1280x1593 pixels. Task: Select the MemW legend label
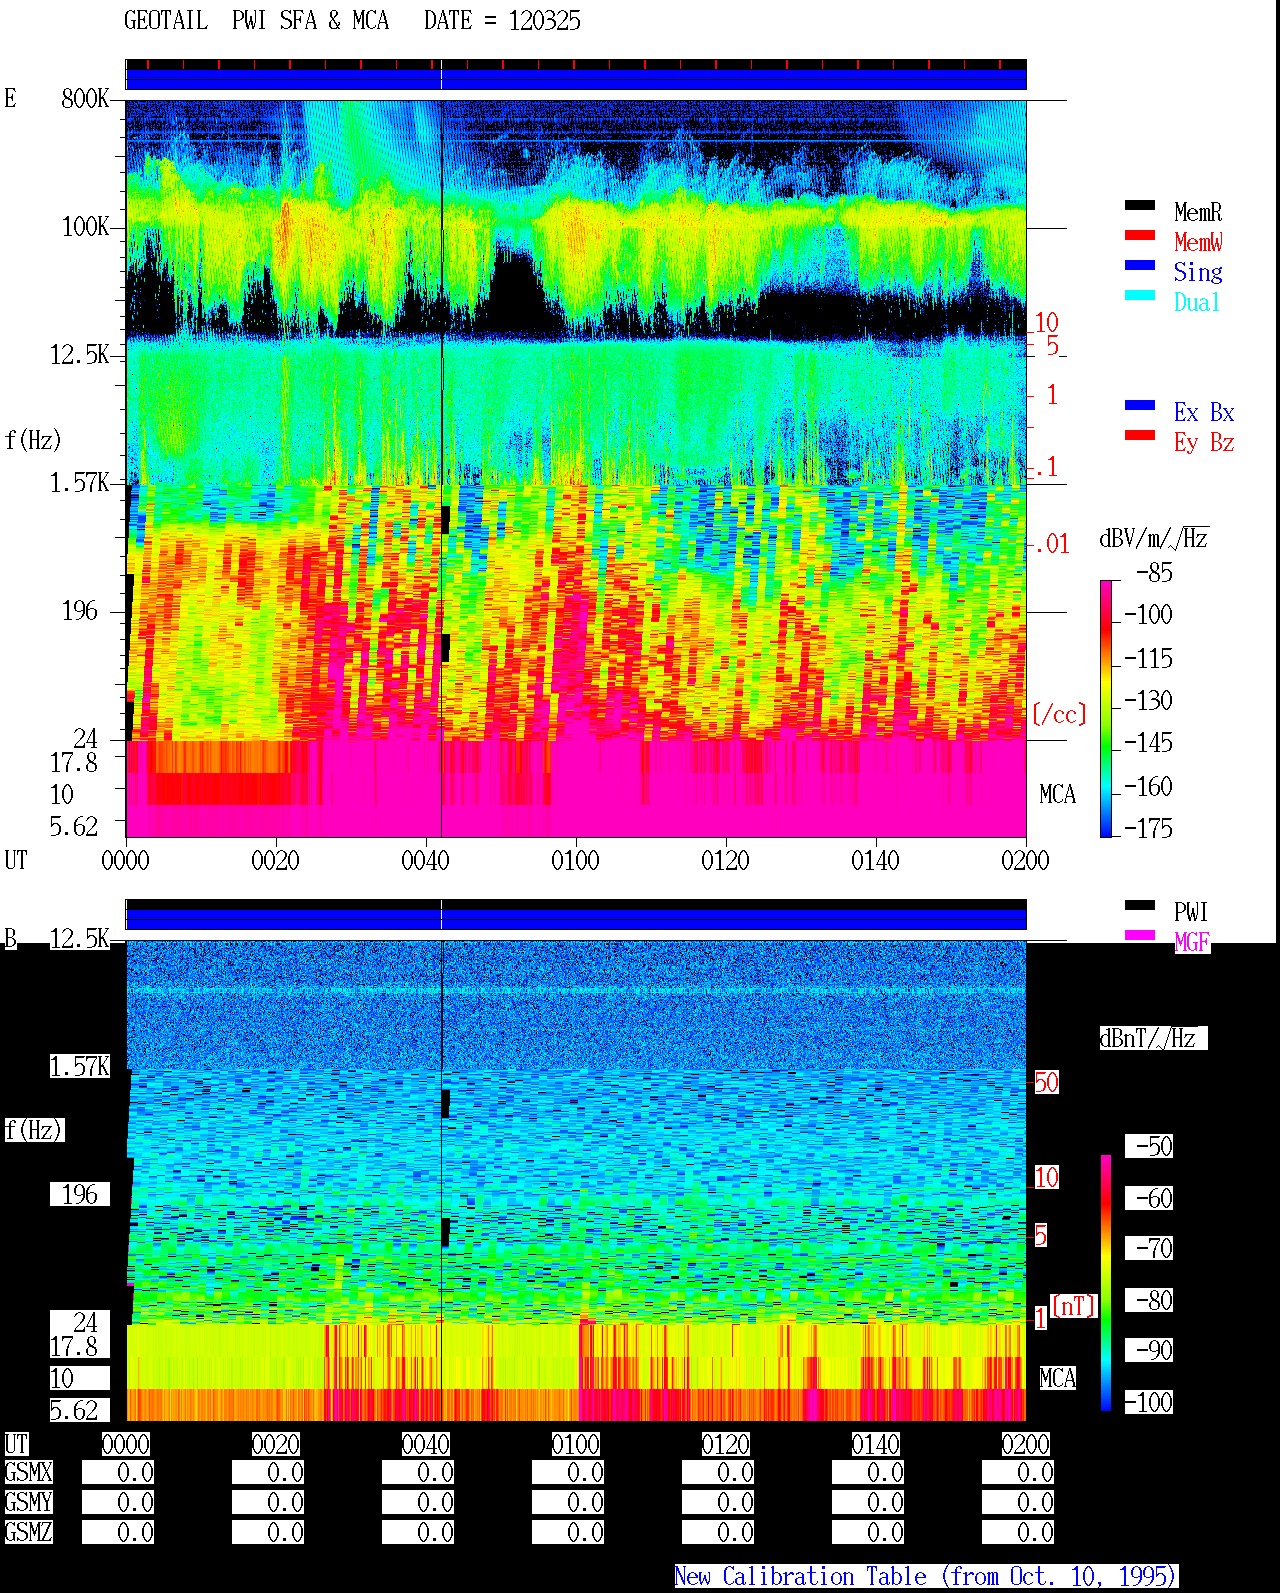coord(1198,242)
